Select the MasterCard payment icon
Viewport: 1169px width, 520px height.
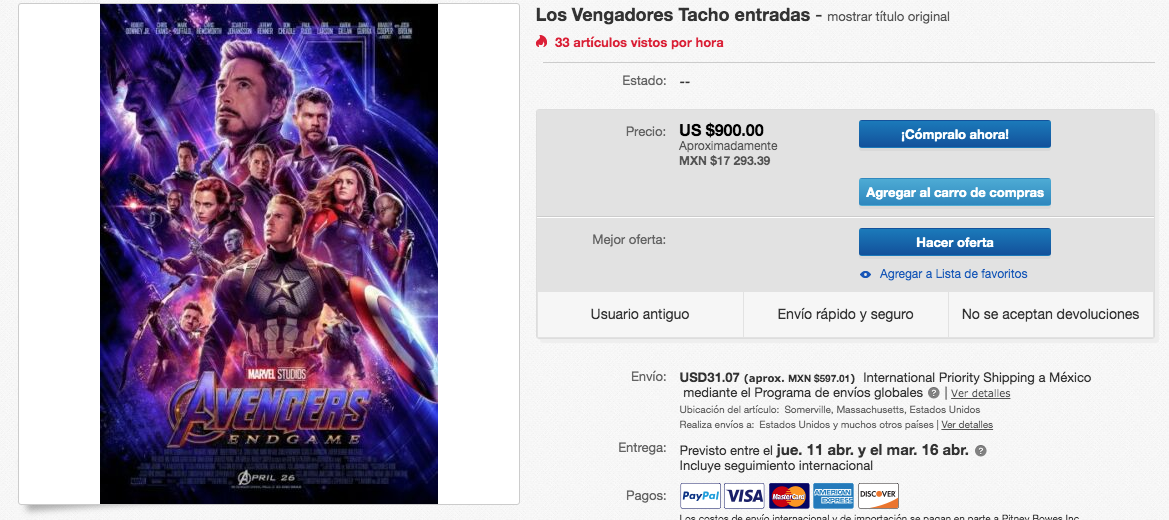(x=789, y=495)
